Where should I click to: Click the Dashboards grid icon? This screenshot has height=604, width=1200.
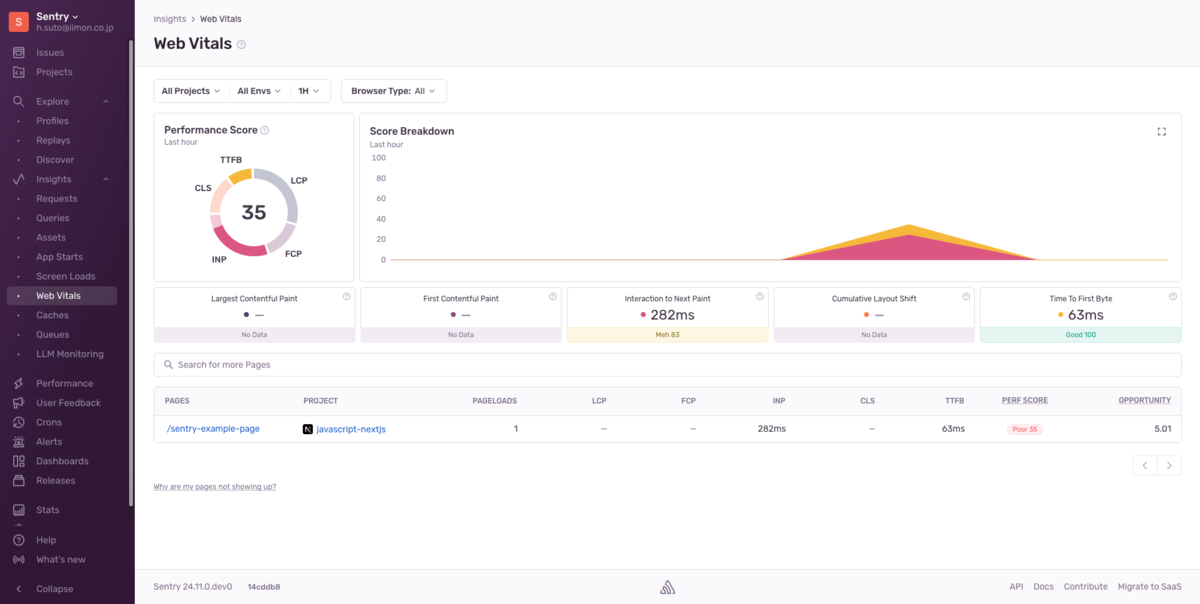click(16, 460)
